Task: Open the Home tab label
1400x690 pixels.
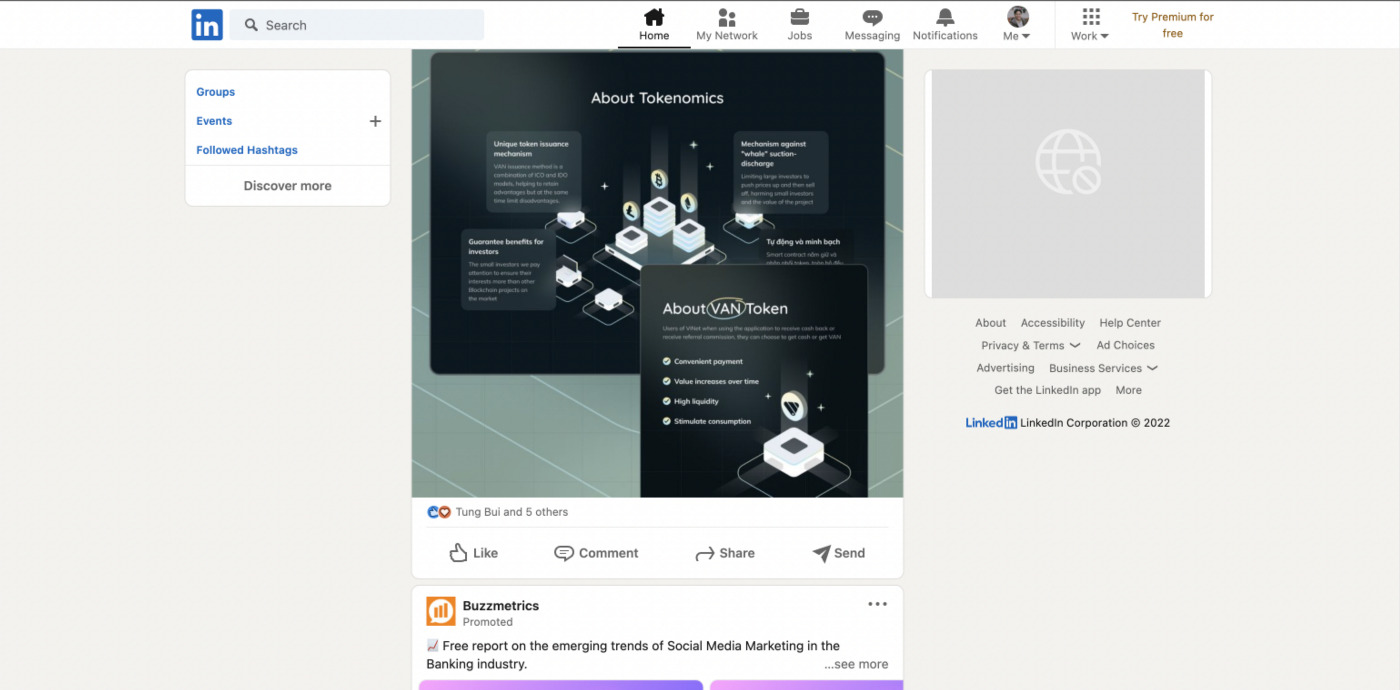Action: 654,36
